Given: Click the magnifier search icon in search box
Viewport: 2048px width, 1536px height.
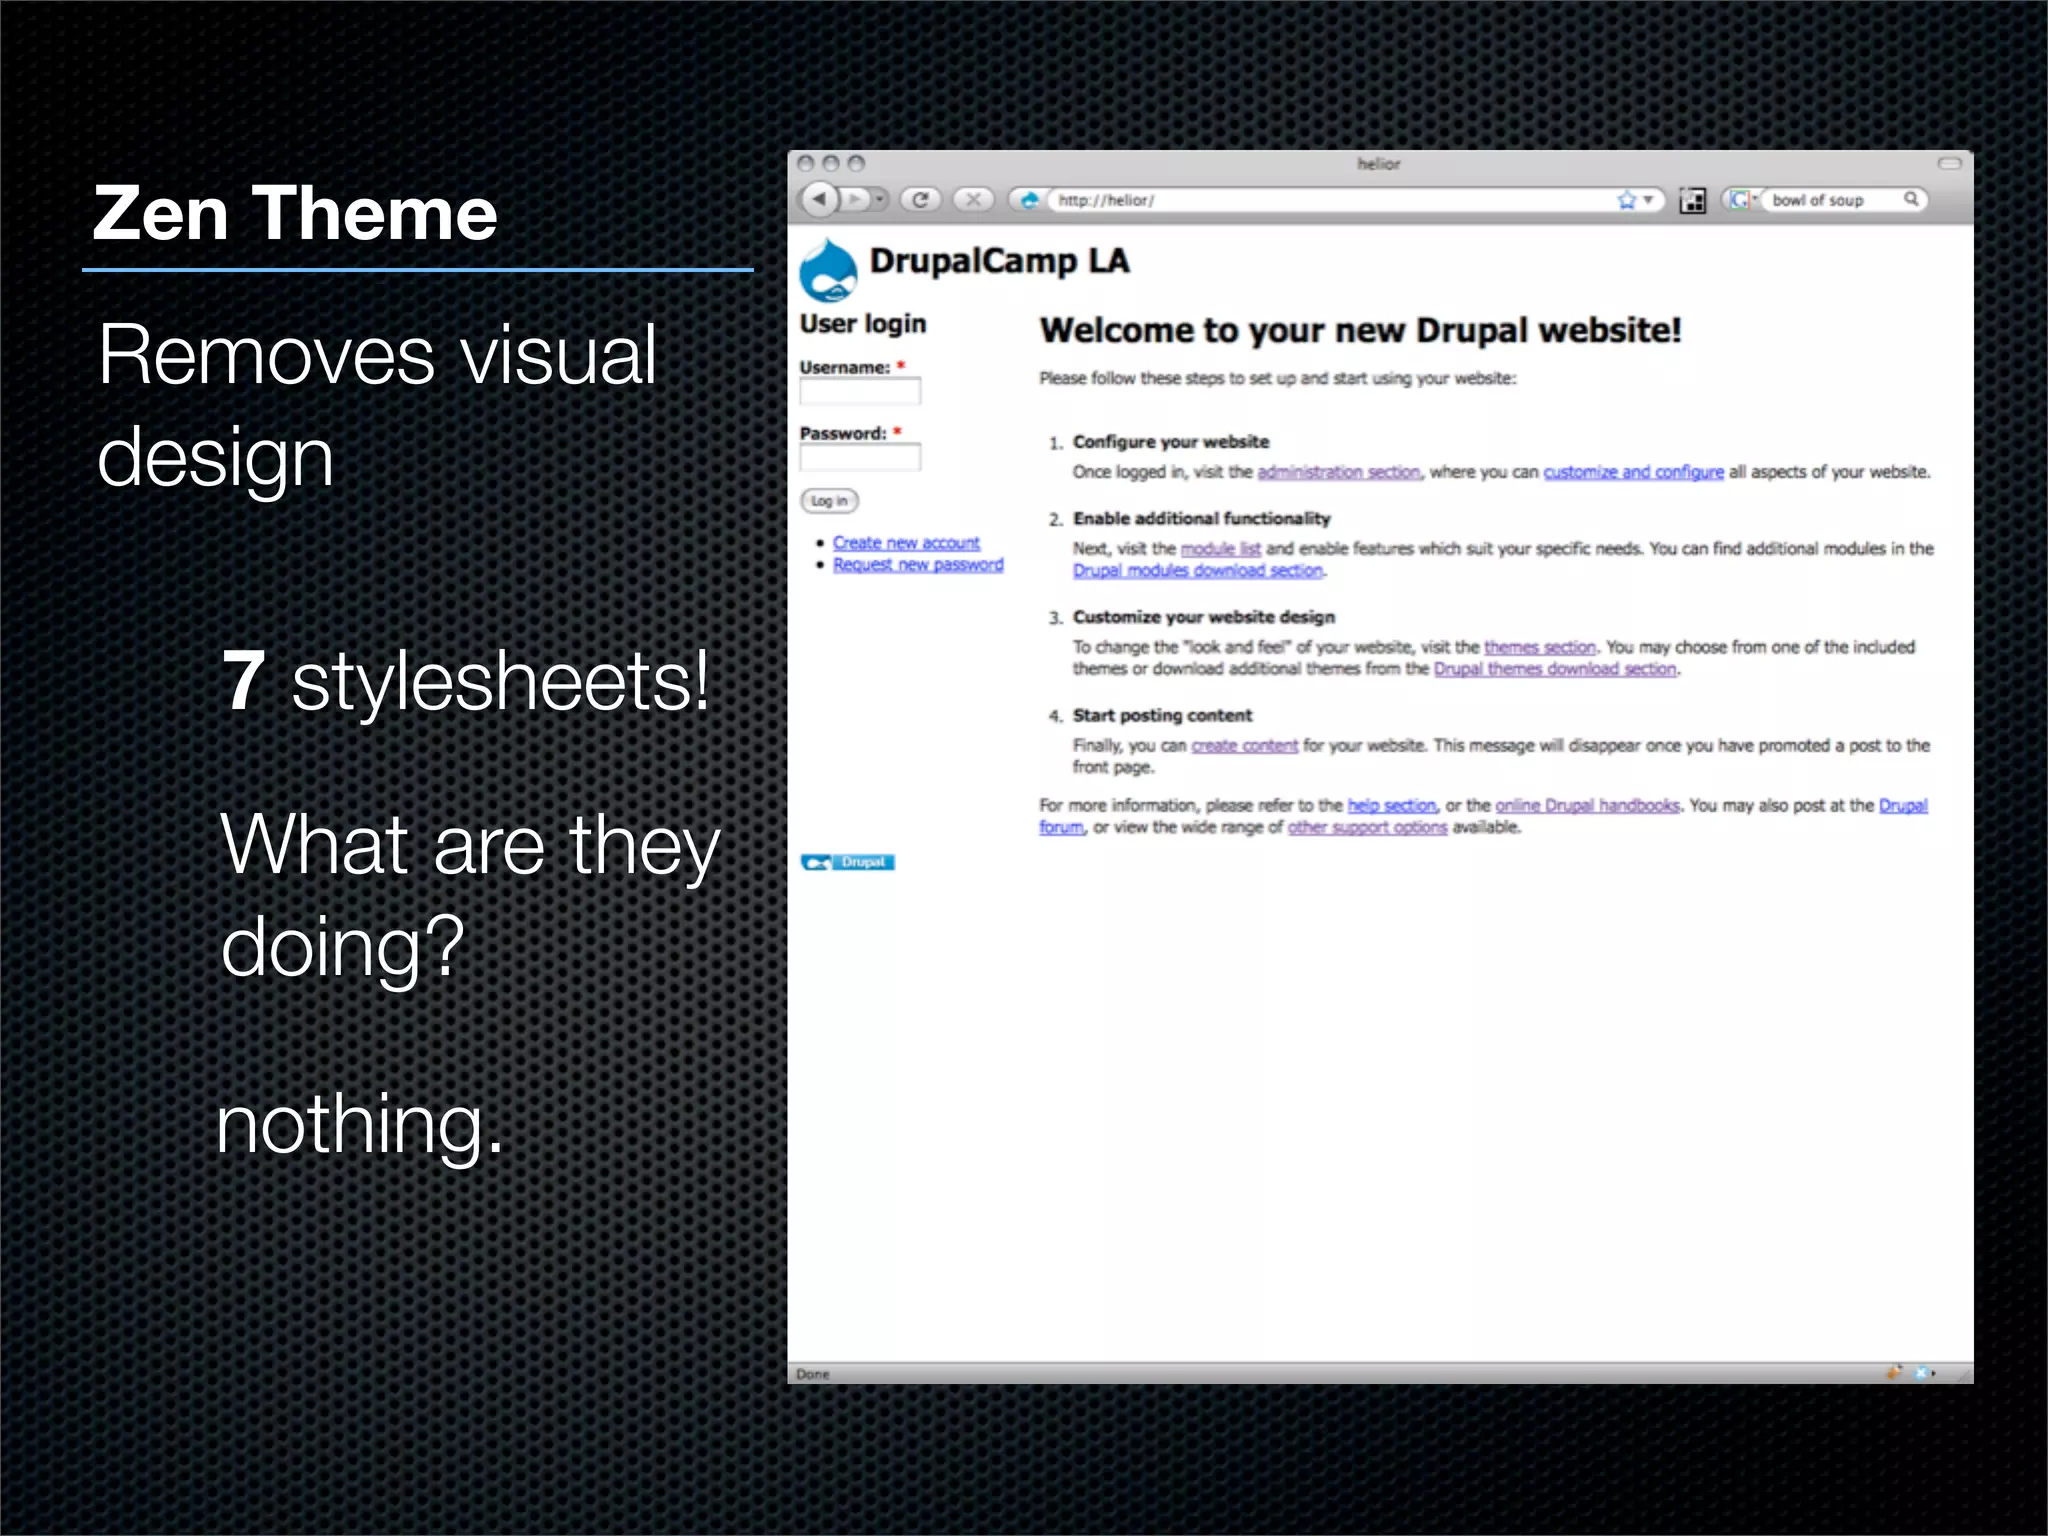Looking at the screenshot, I should (x=1911, y=199).
